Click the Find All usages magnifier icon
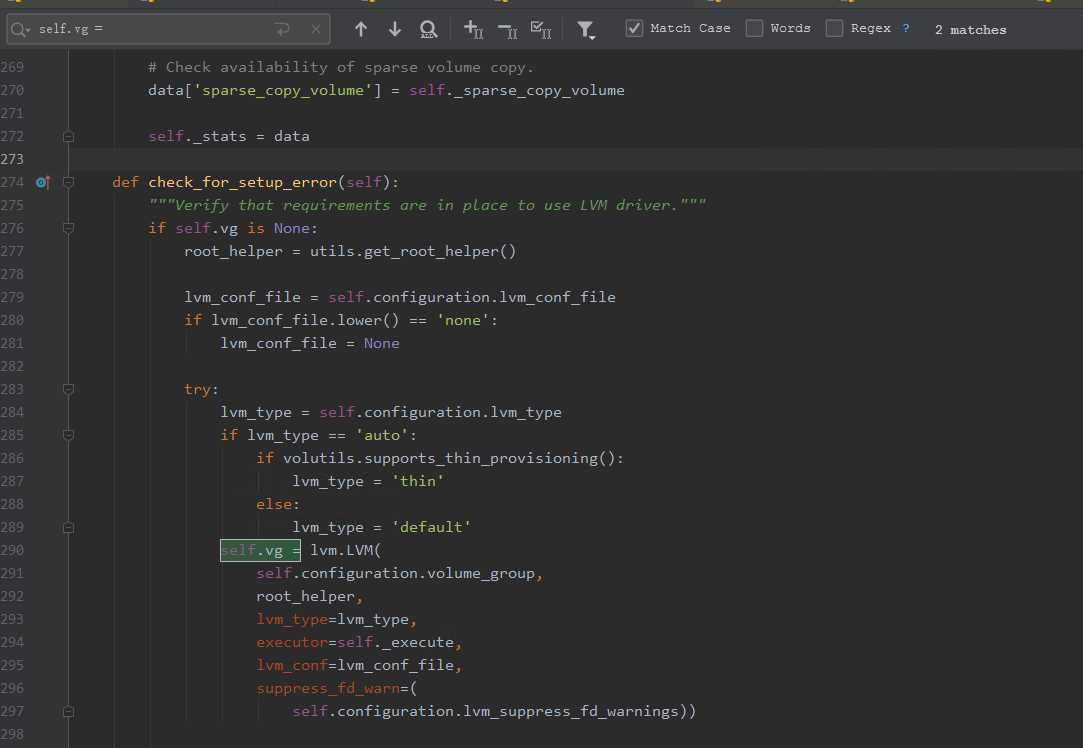 [x=428, y=29]
